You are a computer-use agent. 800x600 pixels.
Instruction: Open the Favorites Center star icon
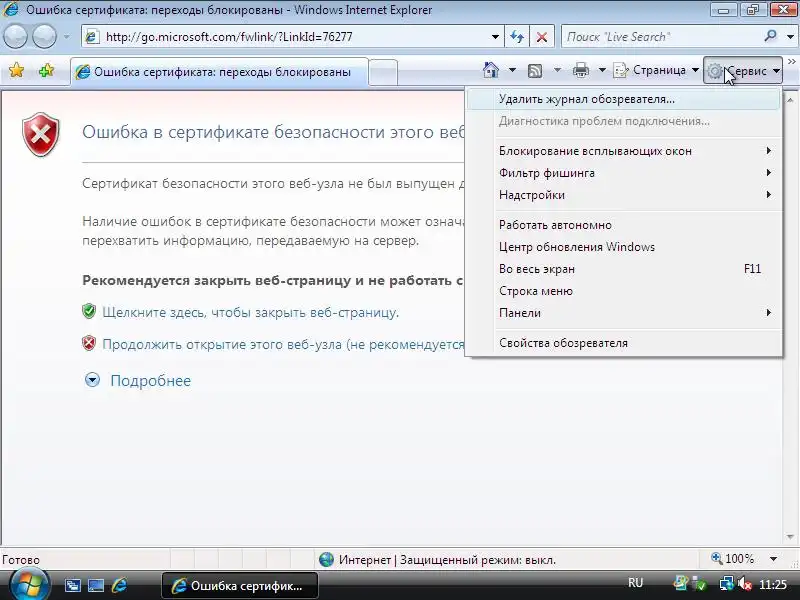tap(16, 70)
